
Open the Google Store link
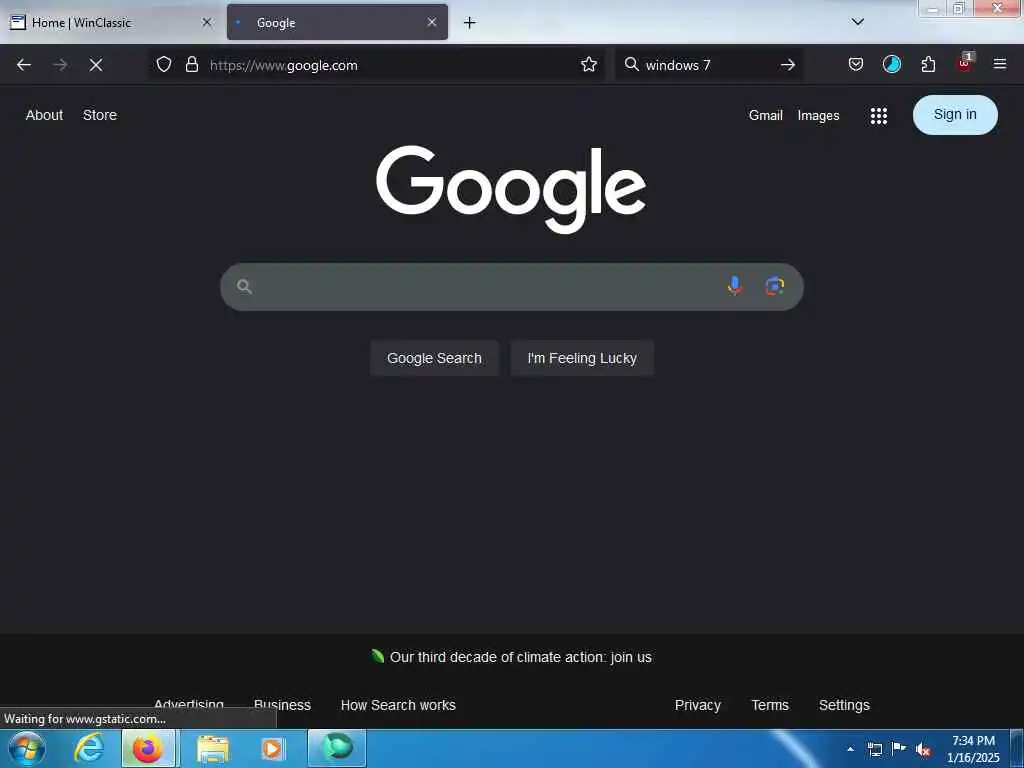pos(100,115)
